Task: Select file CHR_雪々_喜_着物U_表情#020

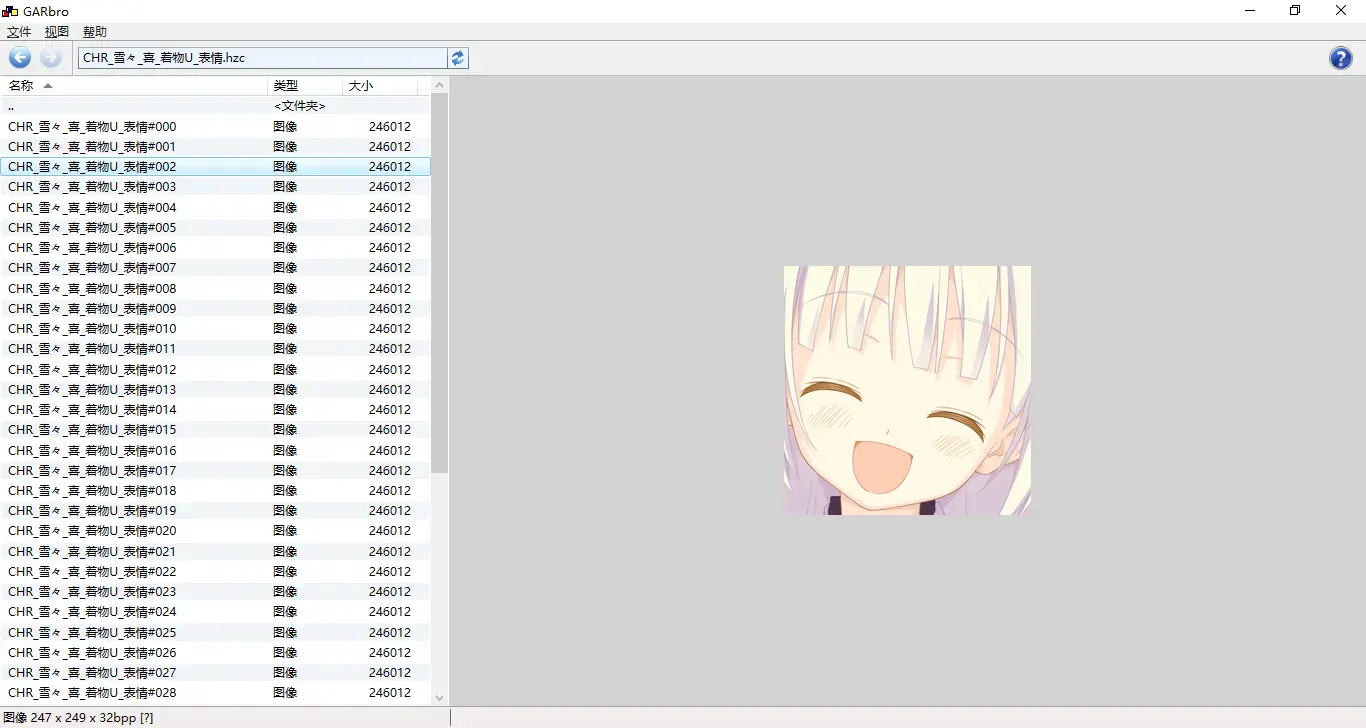Action: click(x=215, y=531)
